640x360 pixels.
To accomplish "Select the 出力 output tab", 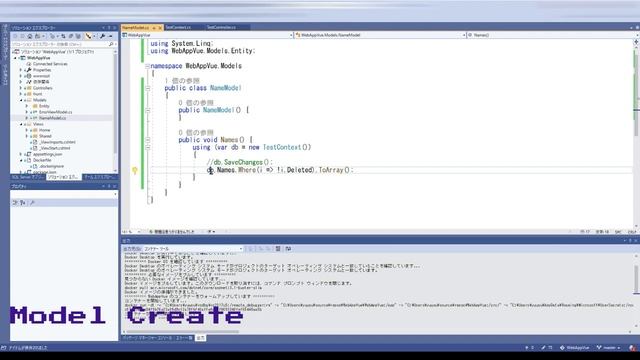I will (200, 338).
